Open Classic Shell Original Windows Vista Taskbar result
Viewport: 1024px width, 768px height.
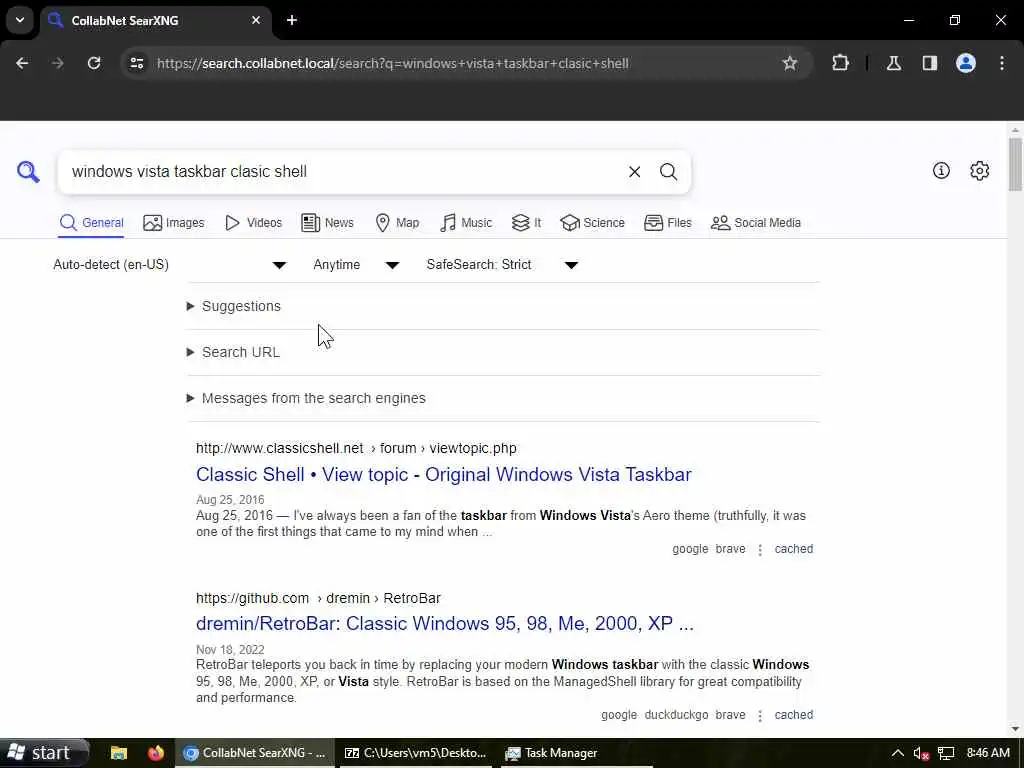(443, 475)
